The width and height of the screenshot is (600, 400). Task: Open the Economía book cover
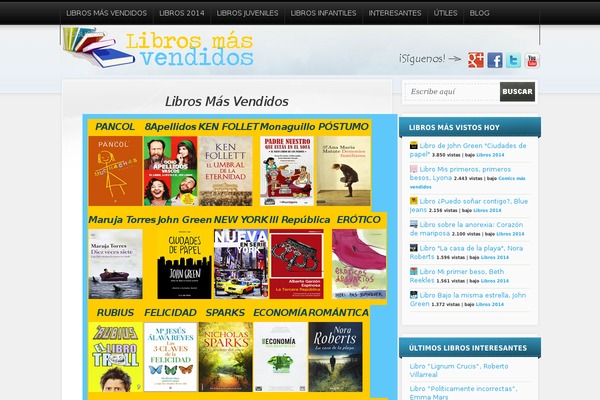[280, 357]
